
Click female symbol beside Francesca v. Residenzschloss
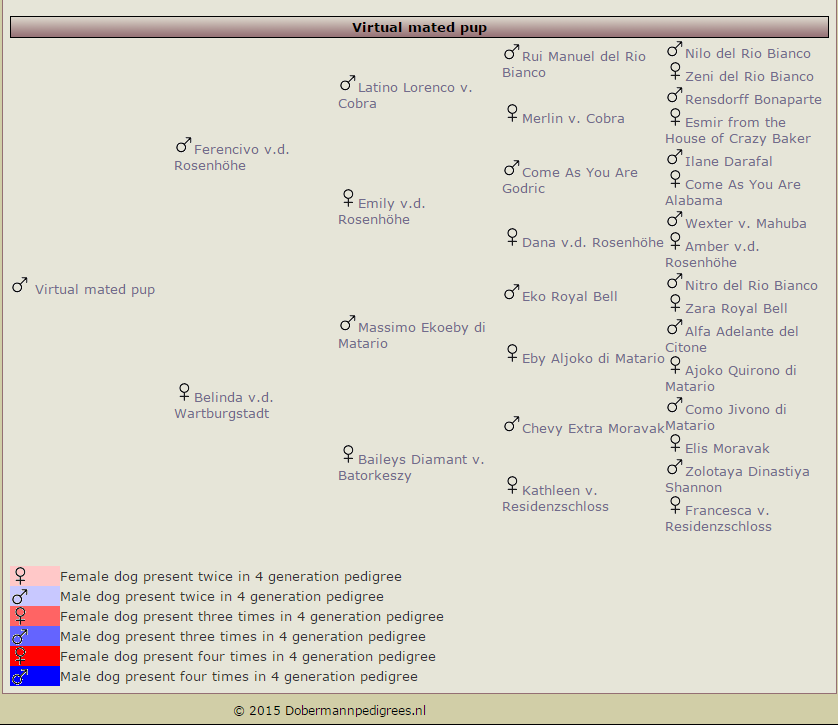(675, 505)
